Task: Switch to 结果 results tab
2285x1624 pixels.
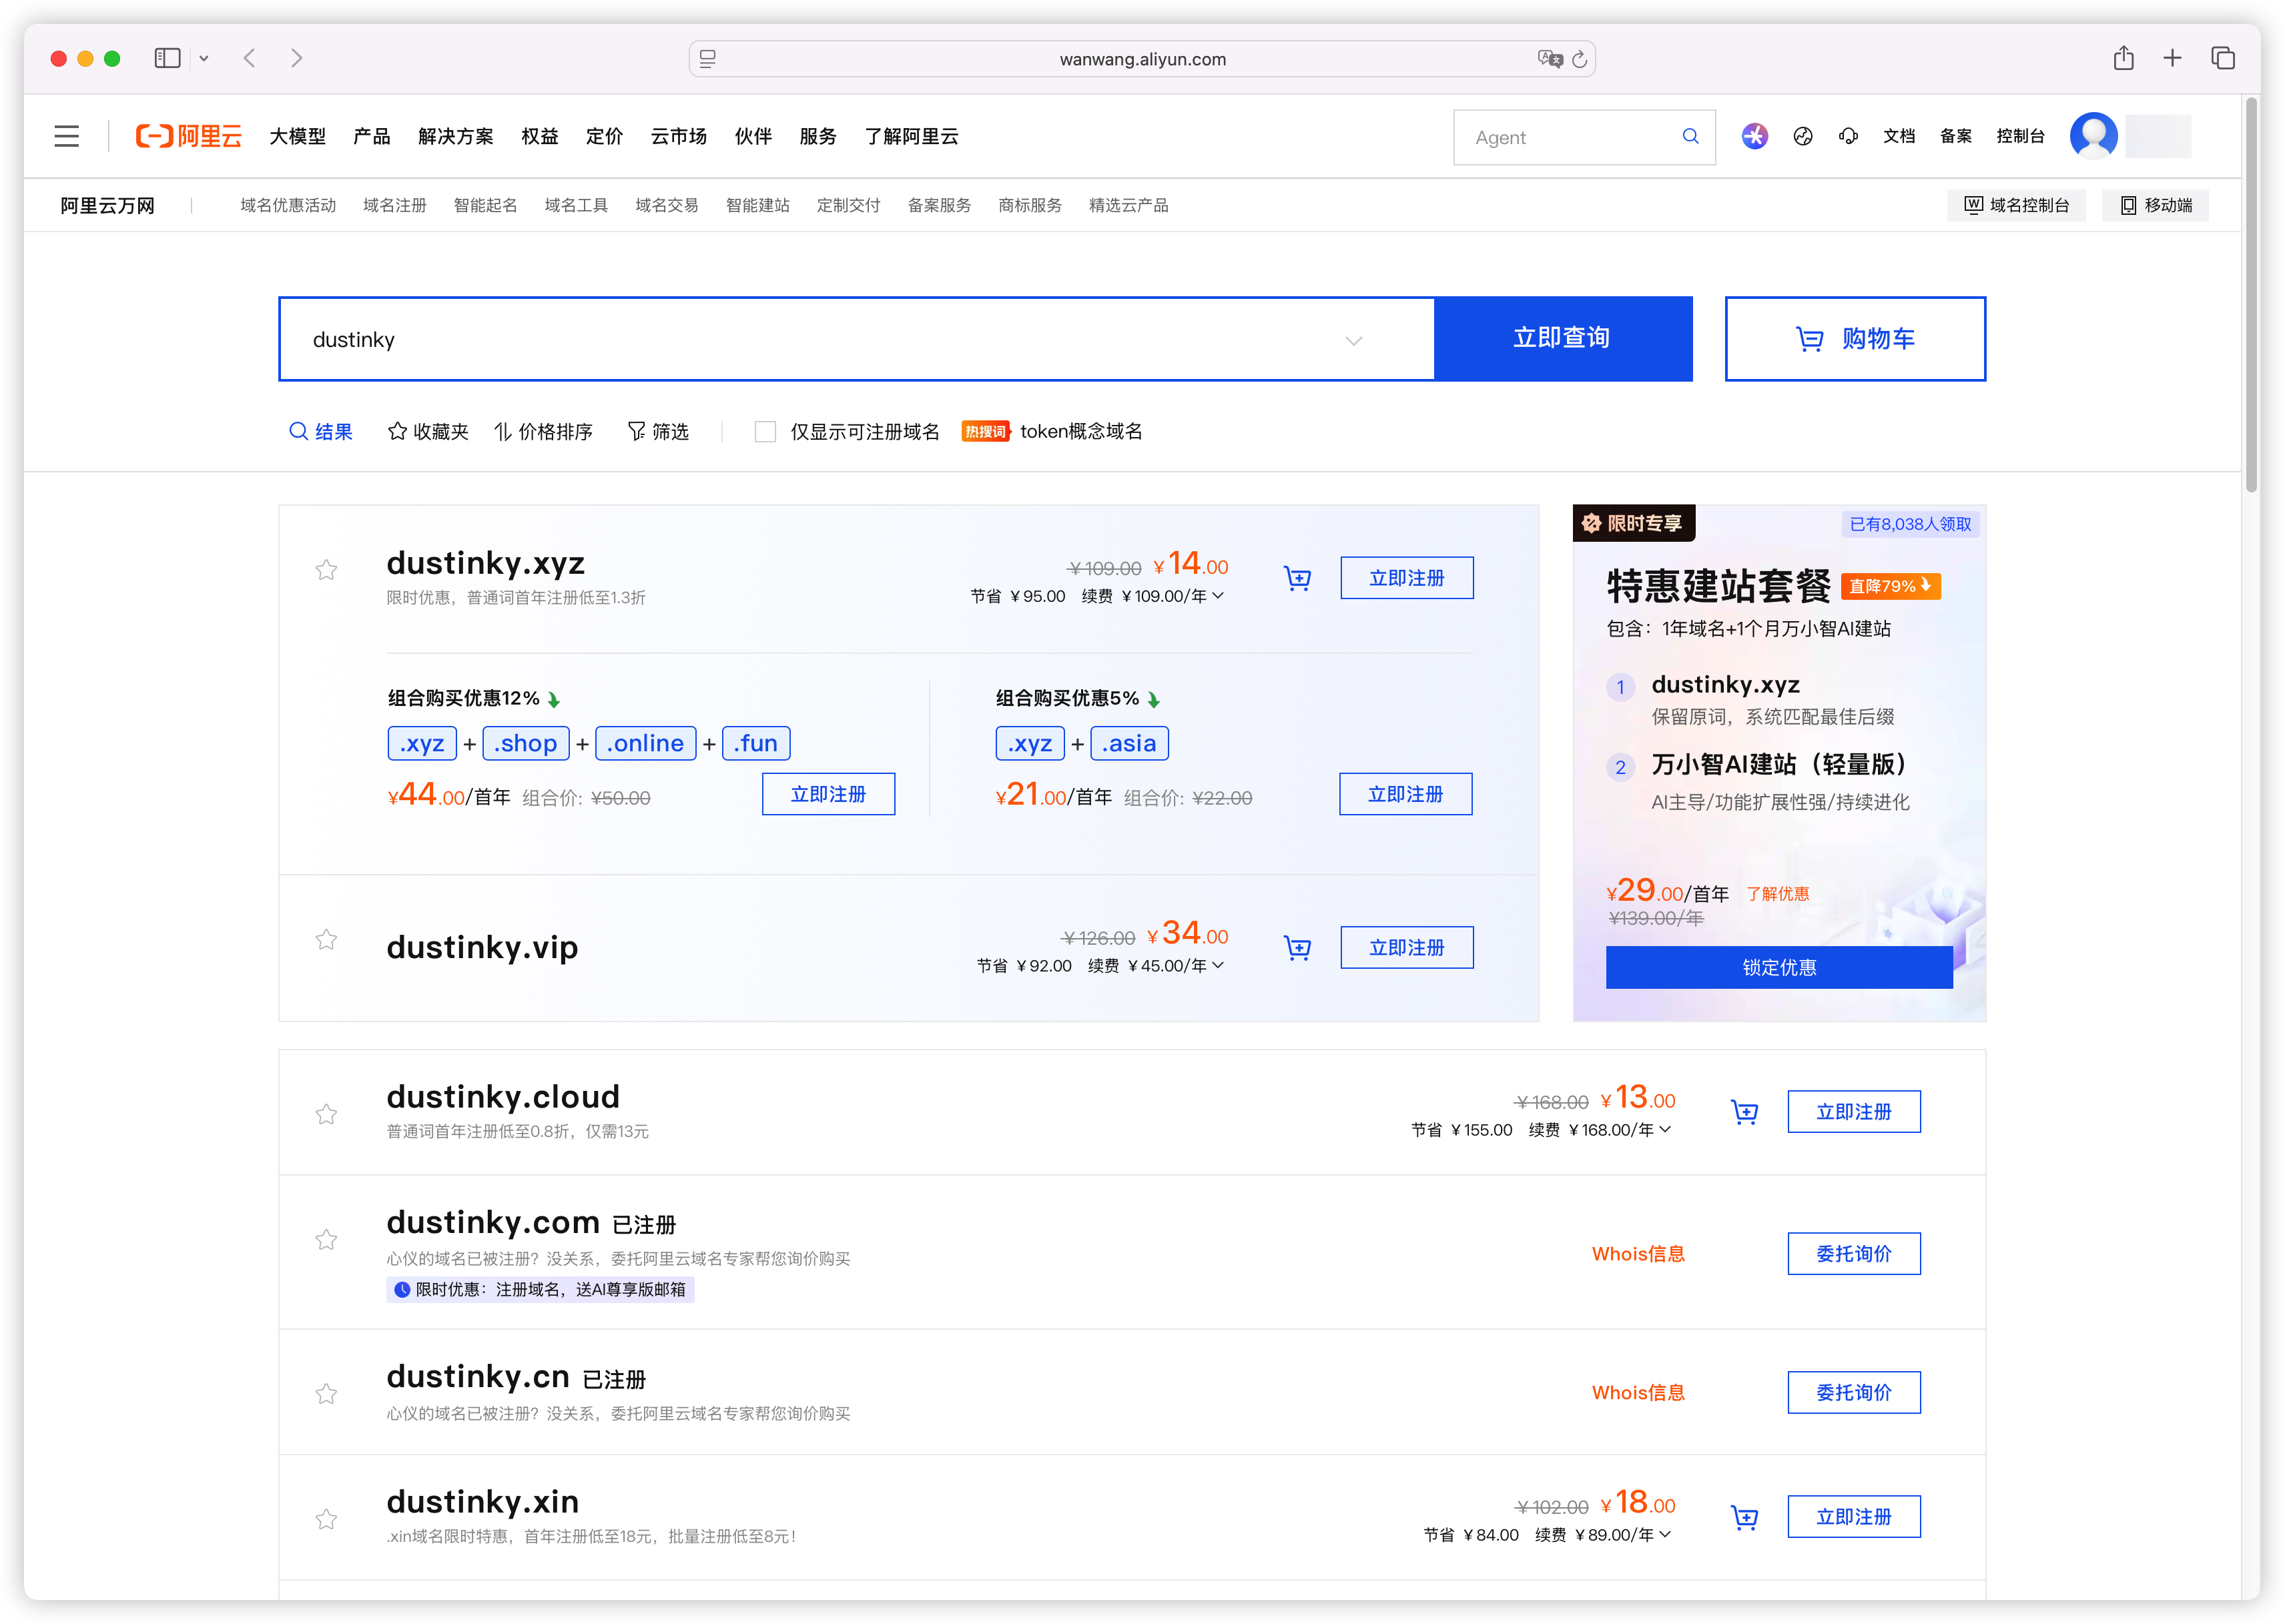Action: tap(320, 432)
